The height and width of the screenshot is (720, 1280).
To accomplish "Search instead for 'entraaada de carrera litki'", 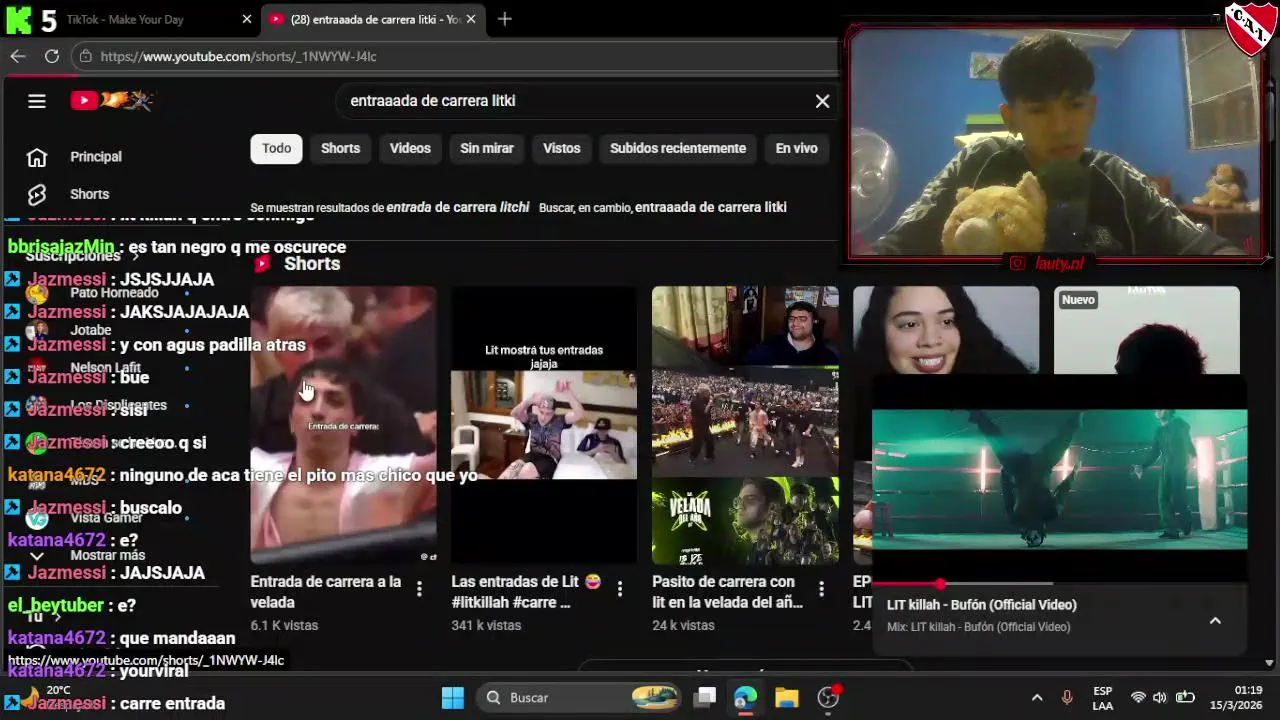I will [711, 207].
